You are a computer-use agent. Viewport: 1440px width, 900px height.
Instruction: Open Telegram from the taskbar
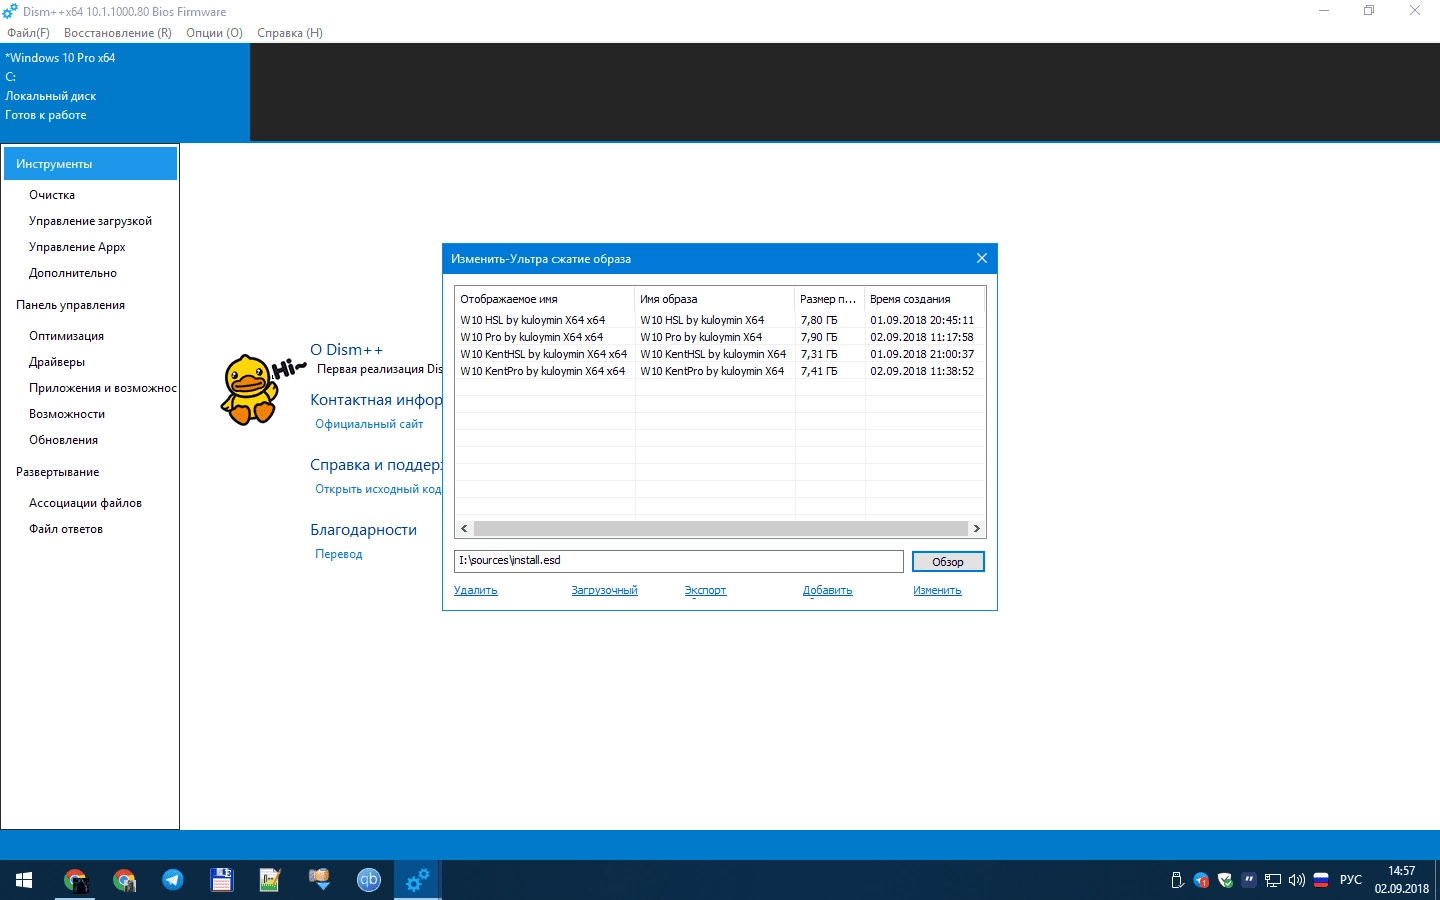(x=173, y=880)
